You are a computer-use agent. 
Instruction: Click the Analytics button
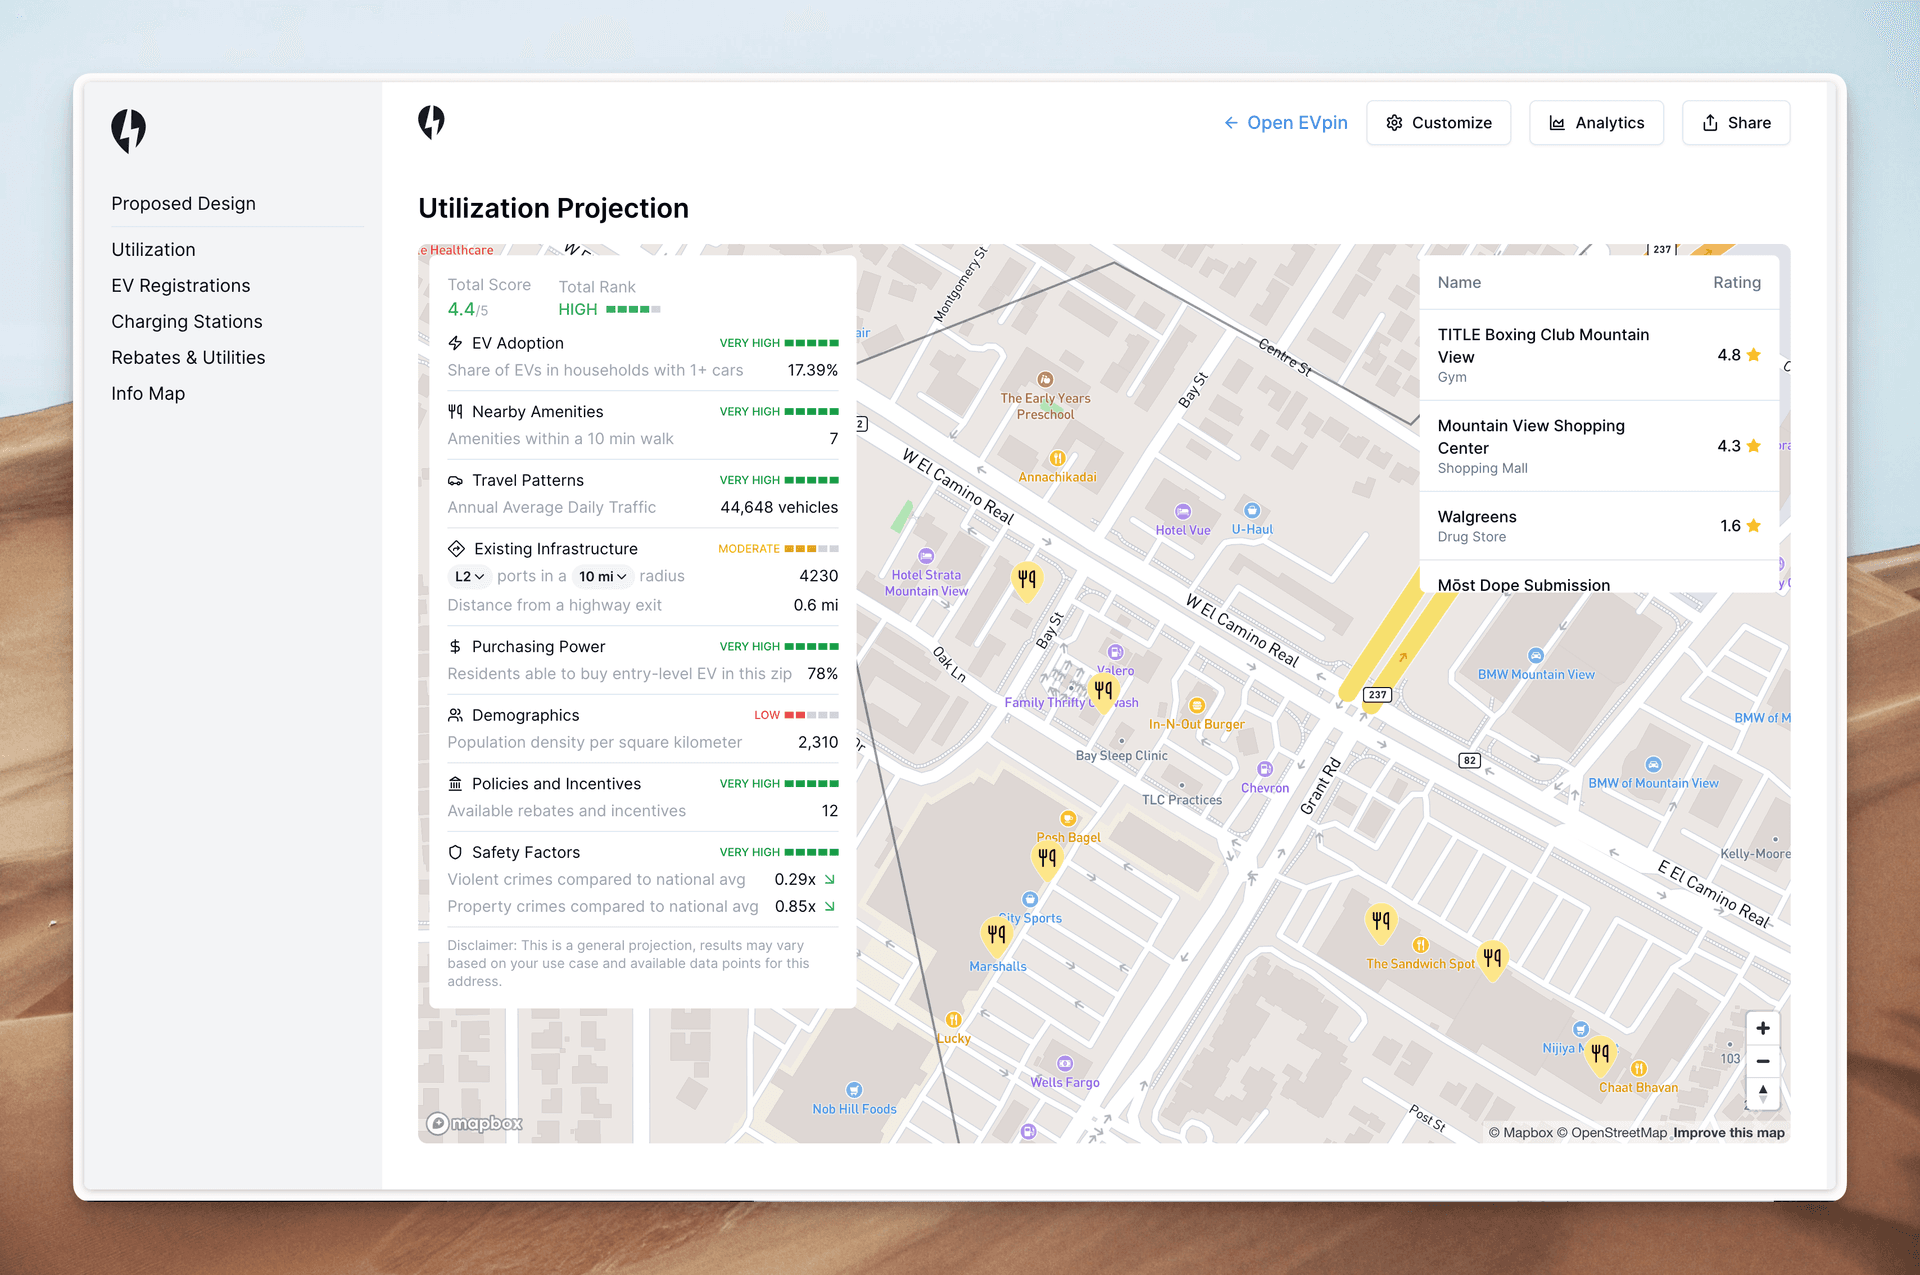pyautogui.click(x=1596, y=123)
